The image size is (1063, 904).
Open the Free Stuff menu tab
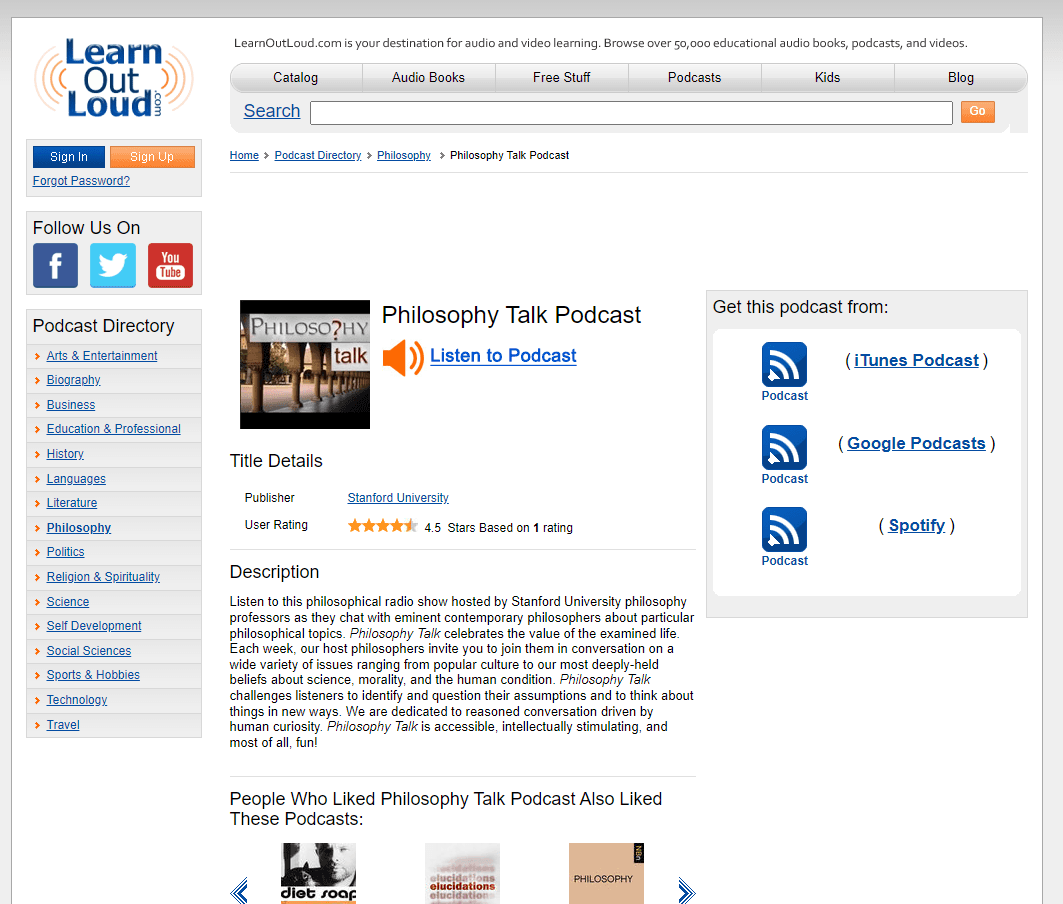(x=561, y=77)
